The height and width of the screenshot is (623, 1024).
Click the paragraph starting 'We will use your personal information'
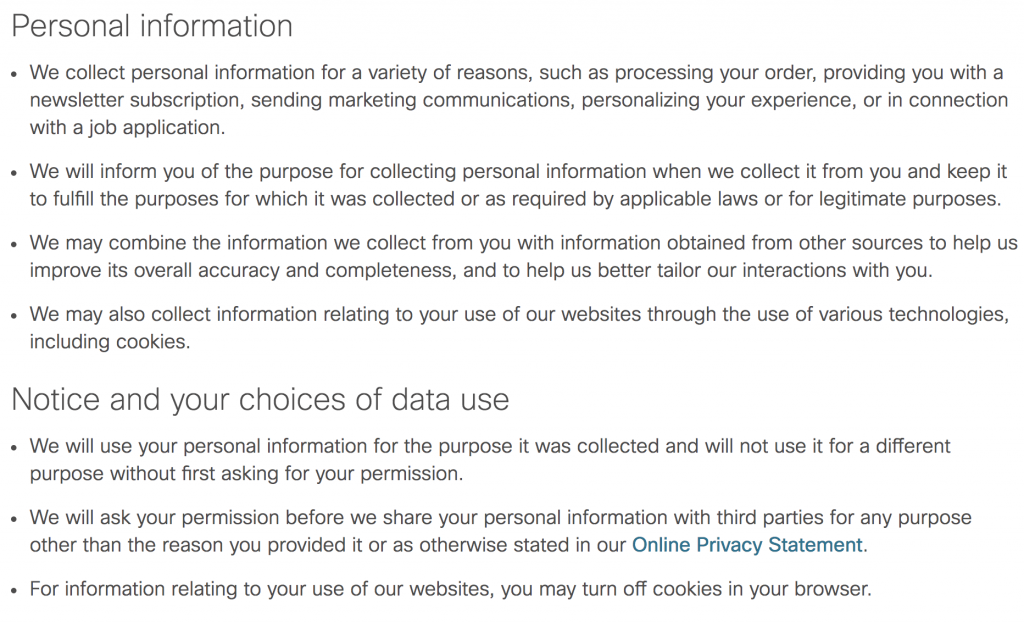point(490,460)
